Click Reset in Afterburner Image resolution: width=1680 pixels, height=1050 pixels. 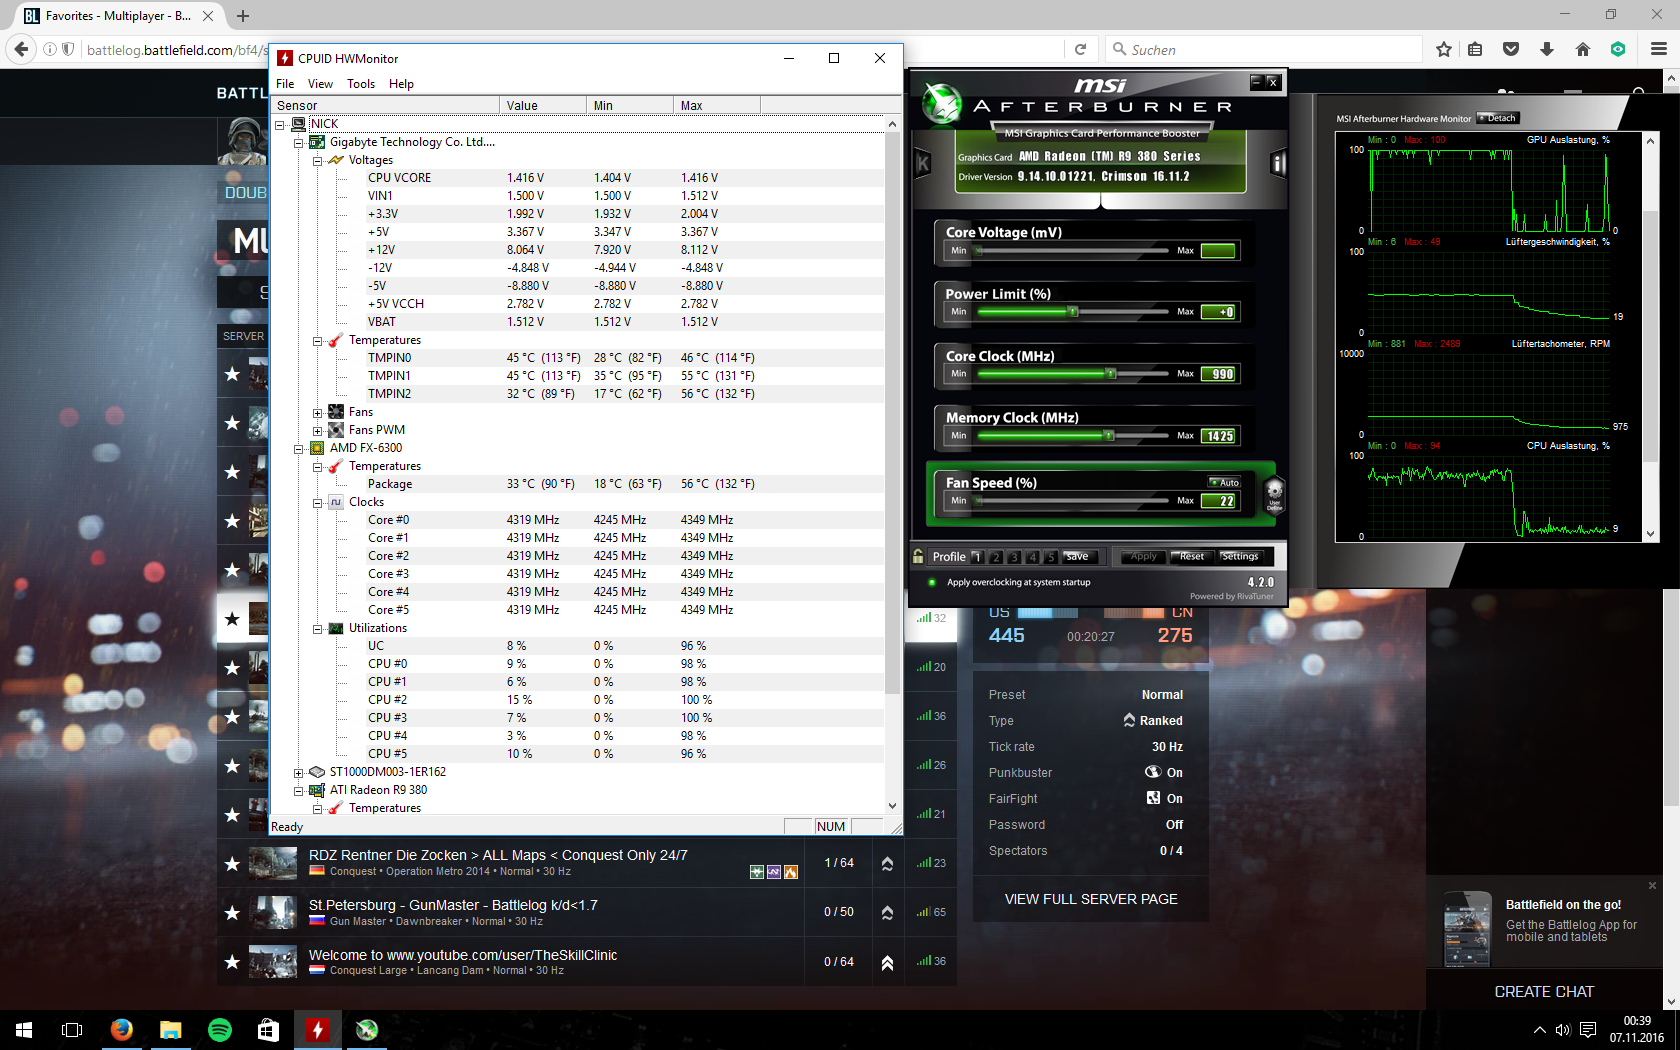(x=1191, y=557)
